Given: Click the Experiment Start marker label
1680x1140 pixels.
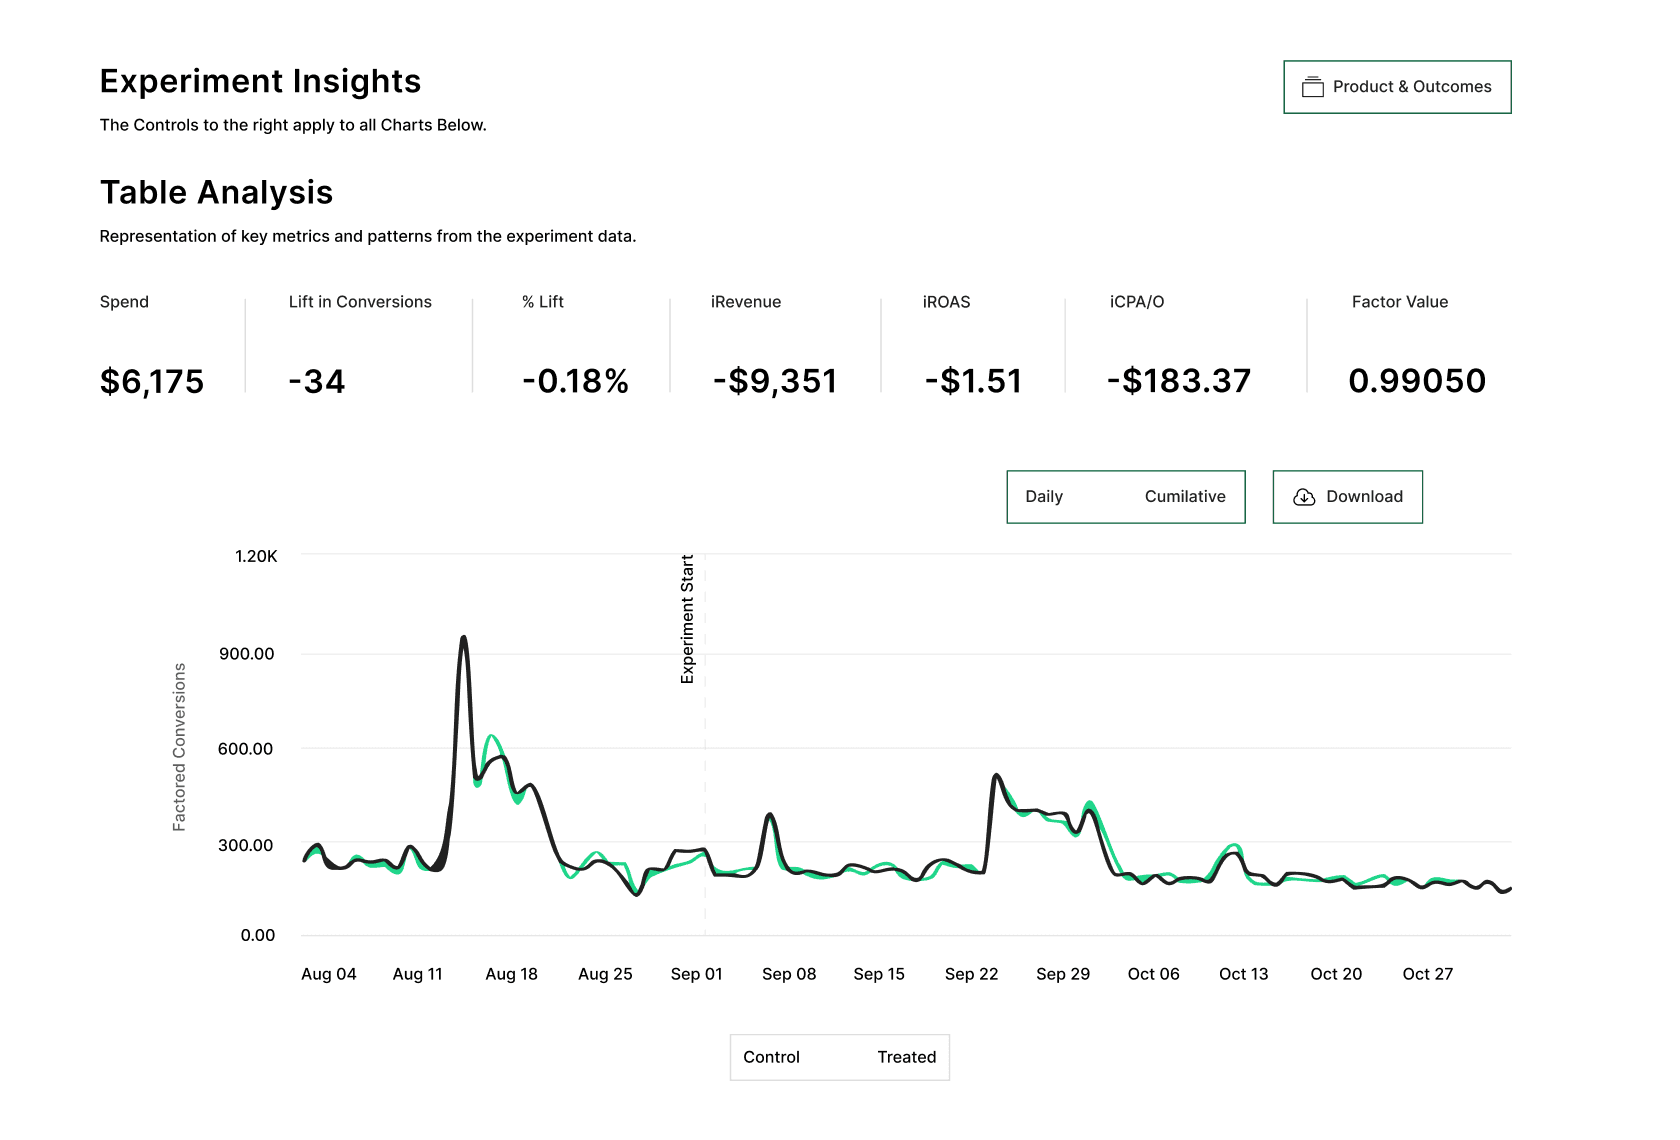Looking at the screenshot, I should tap(687, 619).
